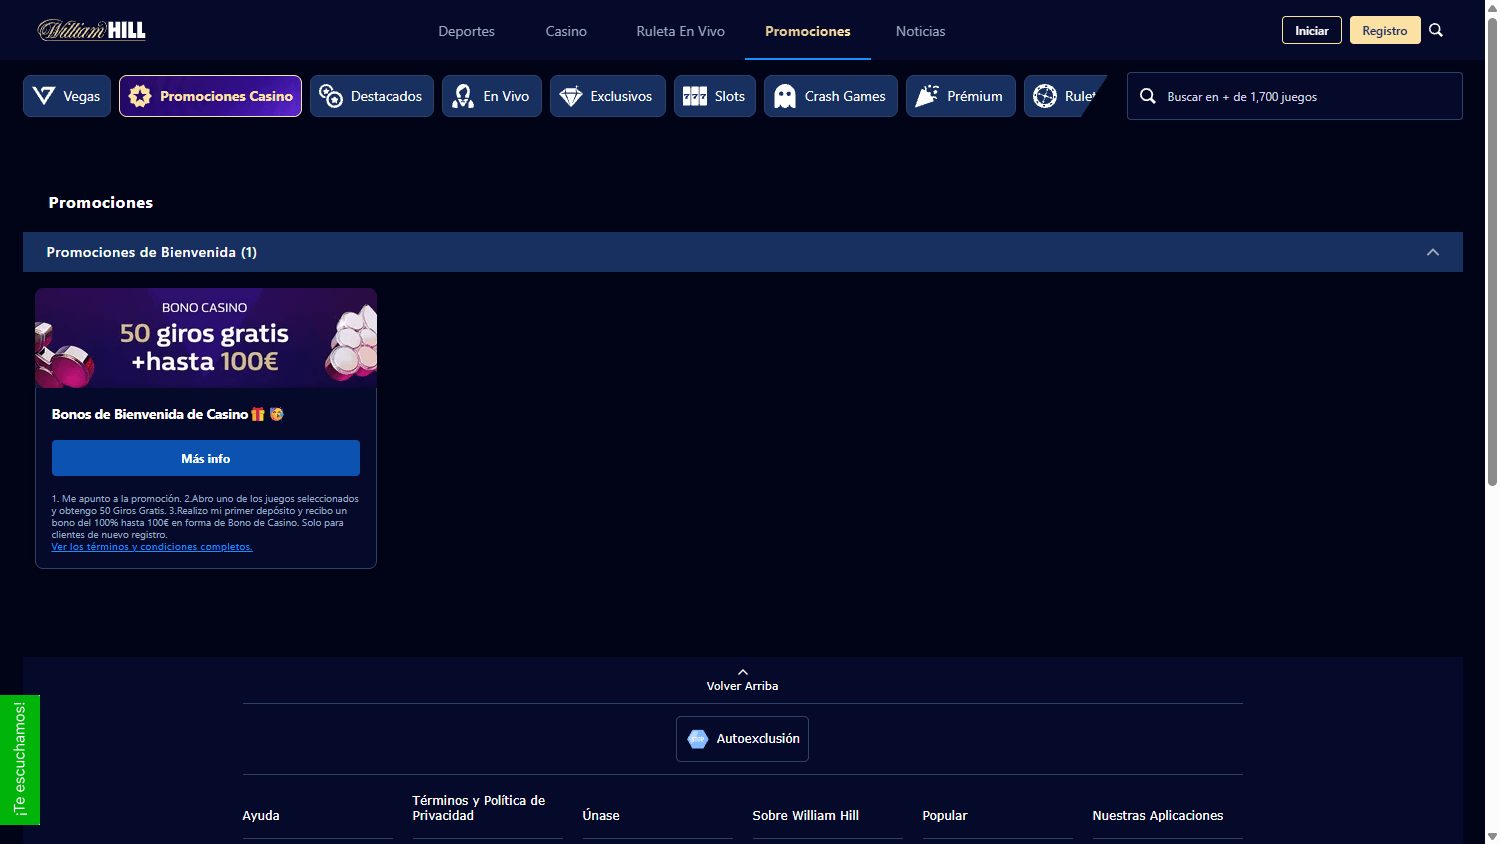Open the search magnifier in the header
Screen dimensions: 1500x844
pyautogui.click(x=1436, y=30)
